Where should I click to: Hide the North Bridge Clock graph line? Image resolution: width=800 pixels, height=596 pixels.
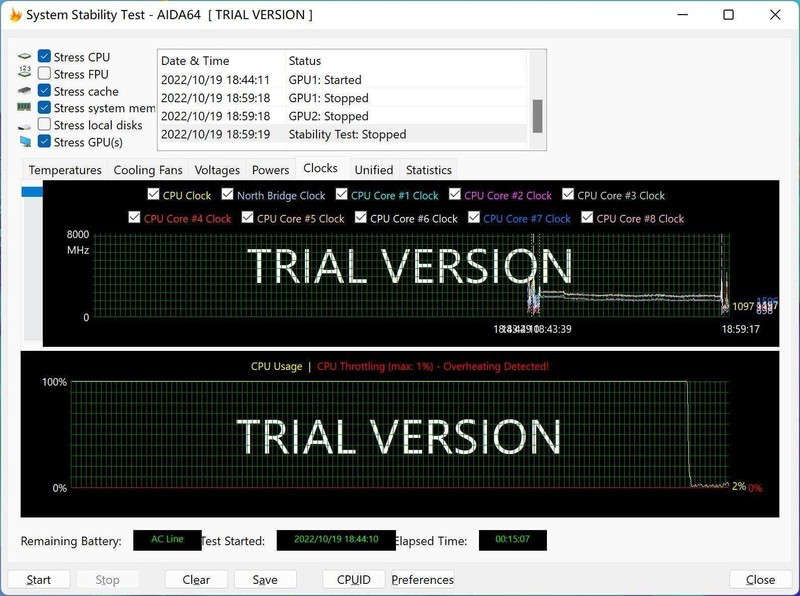tap(227, 195)
